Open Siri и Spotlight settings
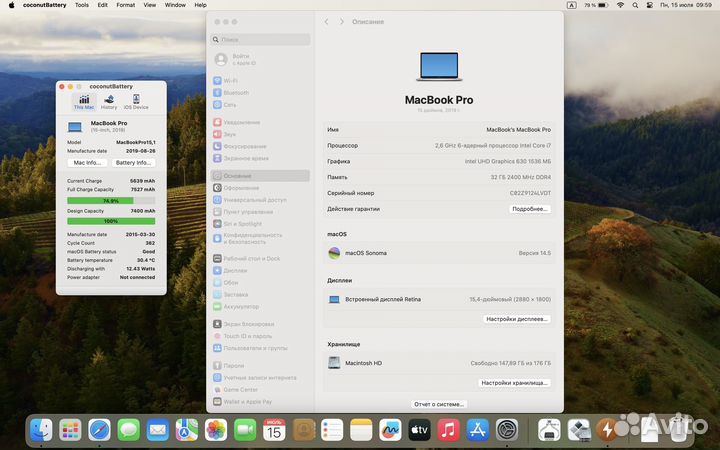This screenshot has width=720, height=450. click(260, 224)
